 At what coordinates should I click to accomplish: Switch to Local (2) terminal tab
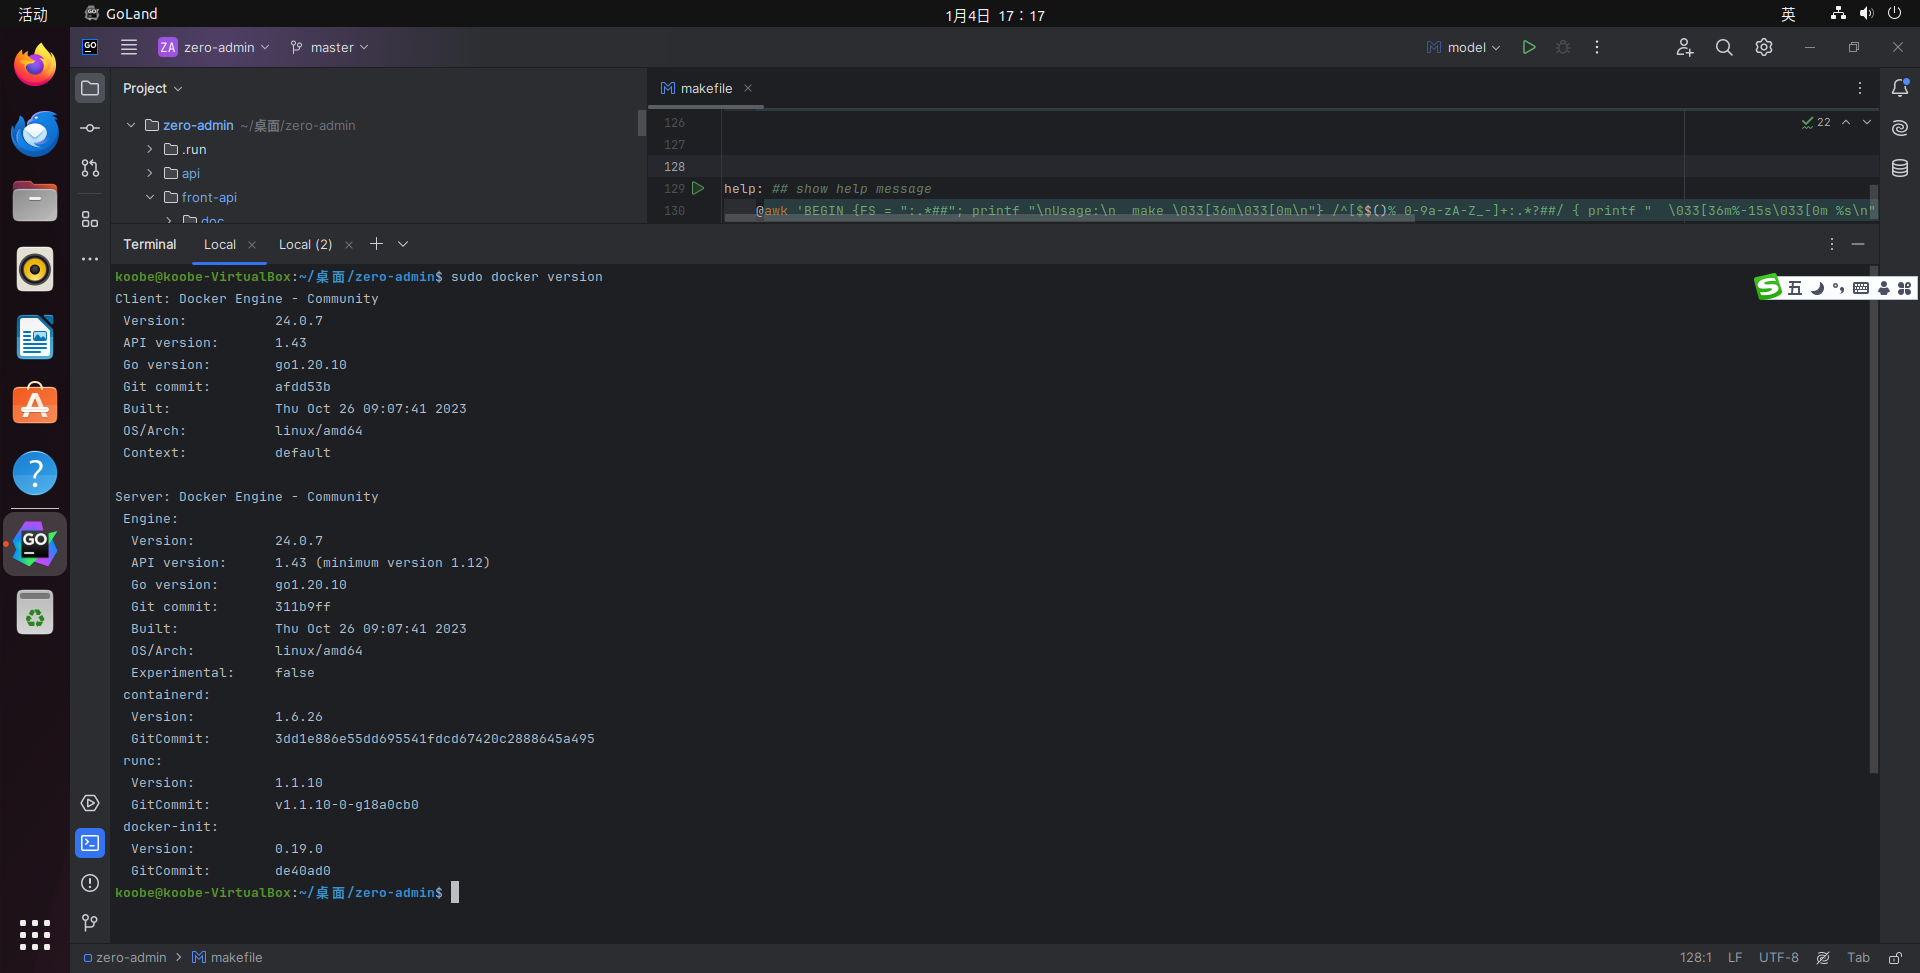[x=305, y=244]
